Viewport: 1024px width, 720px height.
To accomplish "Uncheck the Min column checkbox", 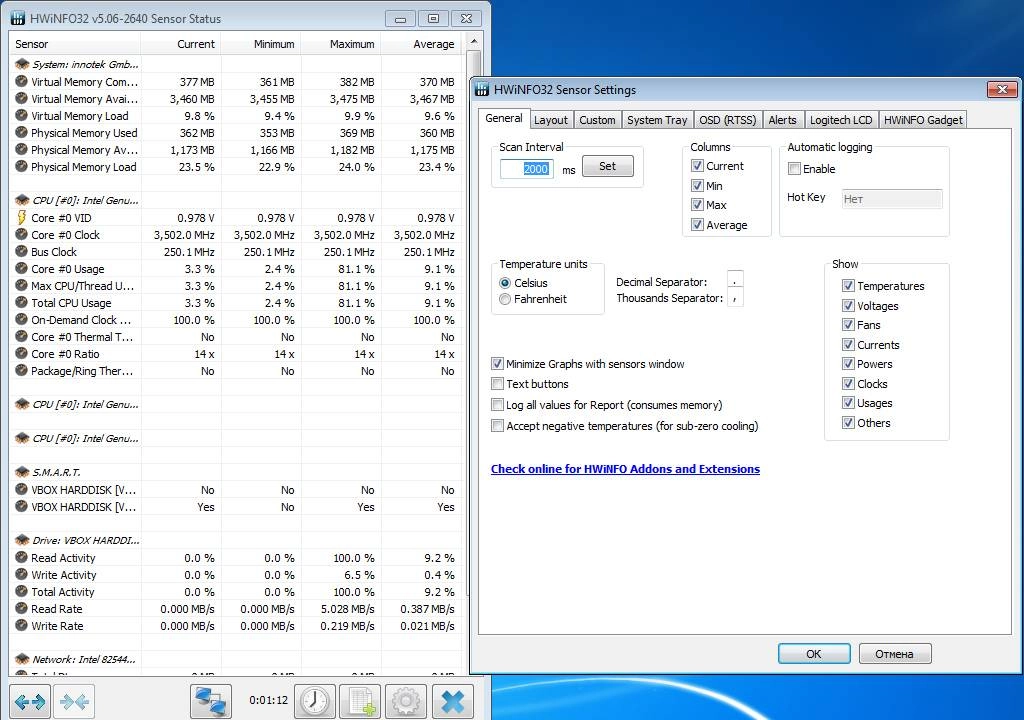I will tap(697, 186).
